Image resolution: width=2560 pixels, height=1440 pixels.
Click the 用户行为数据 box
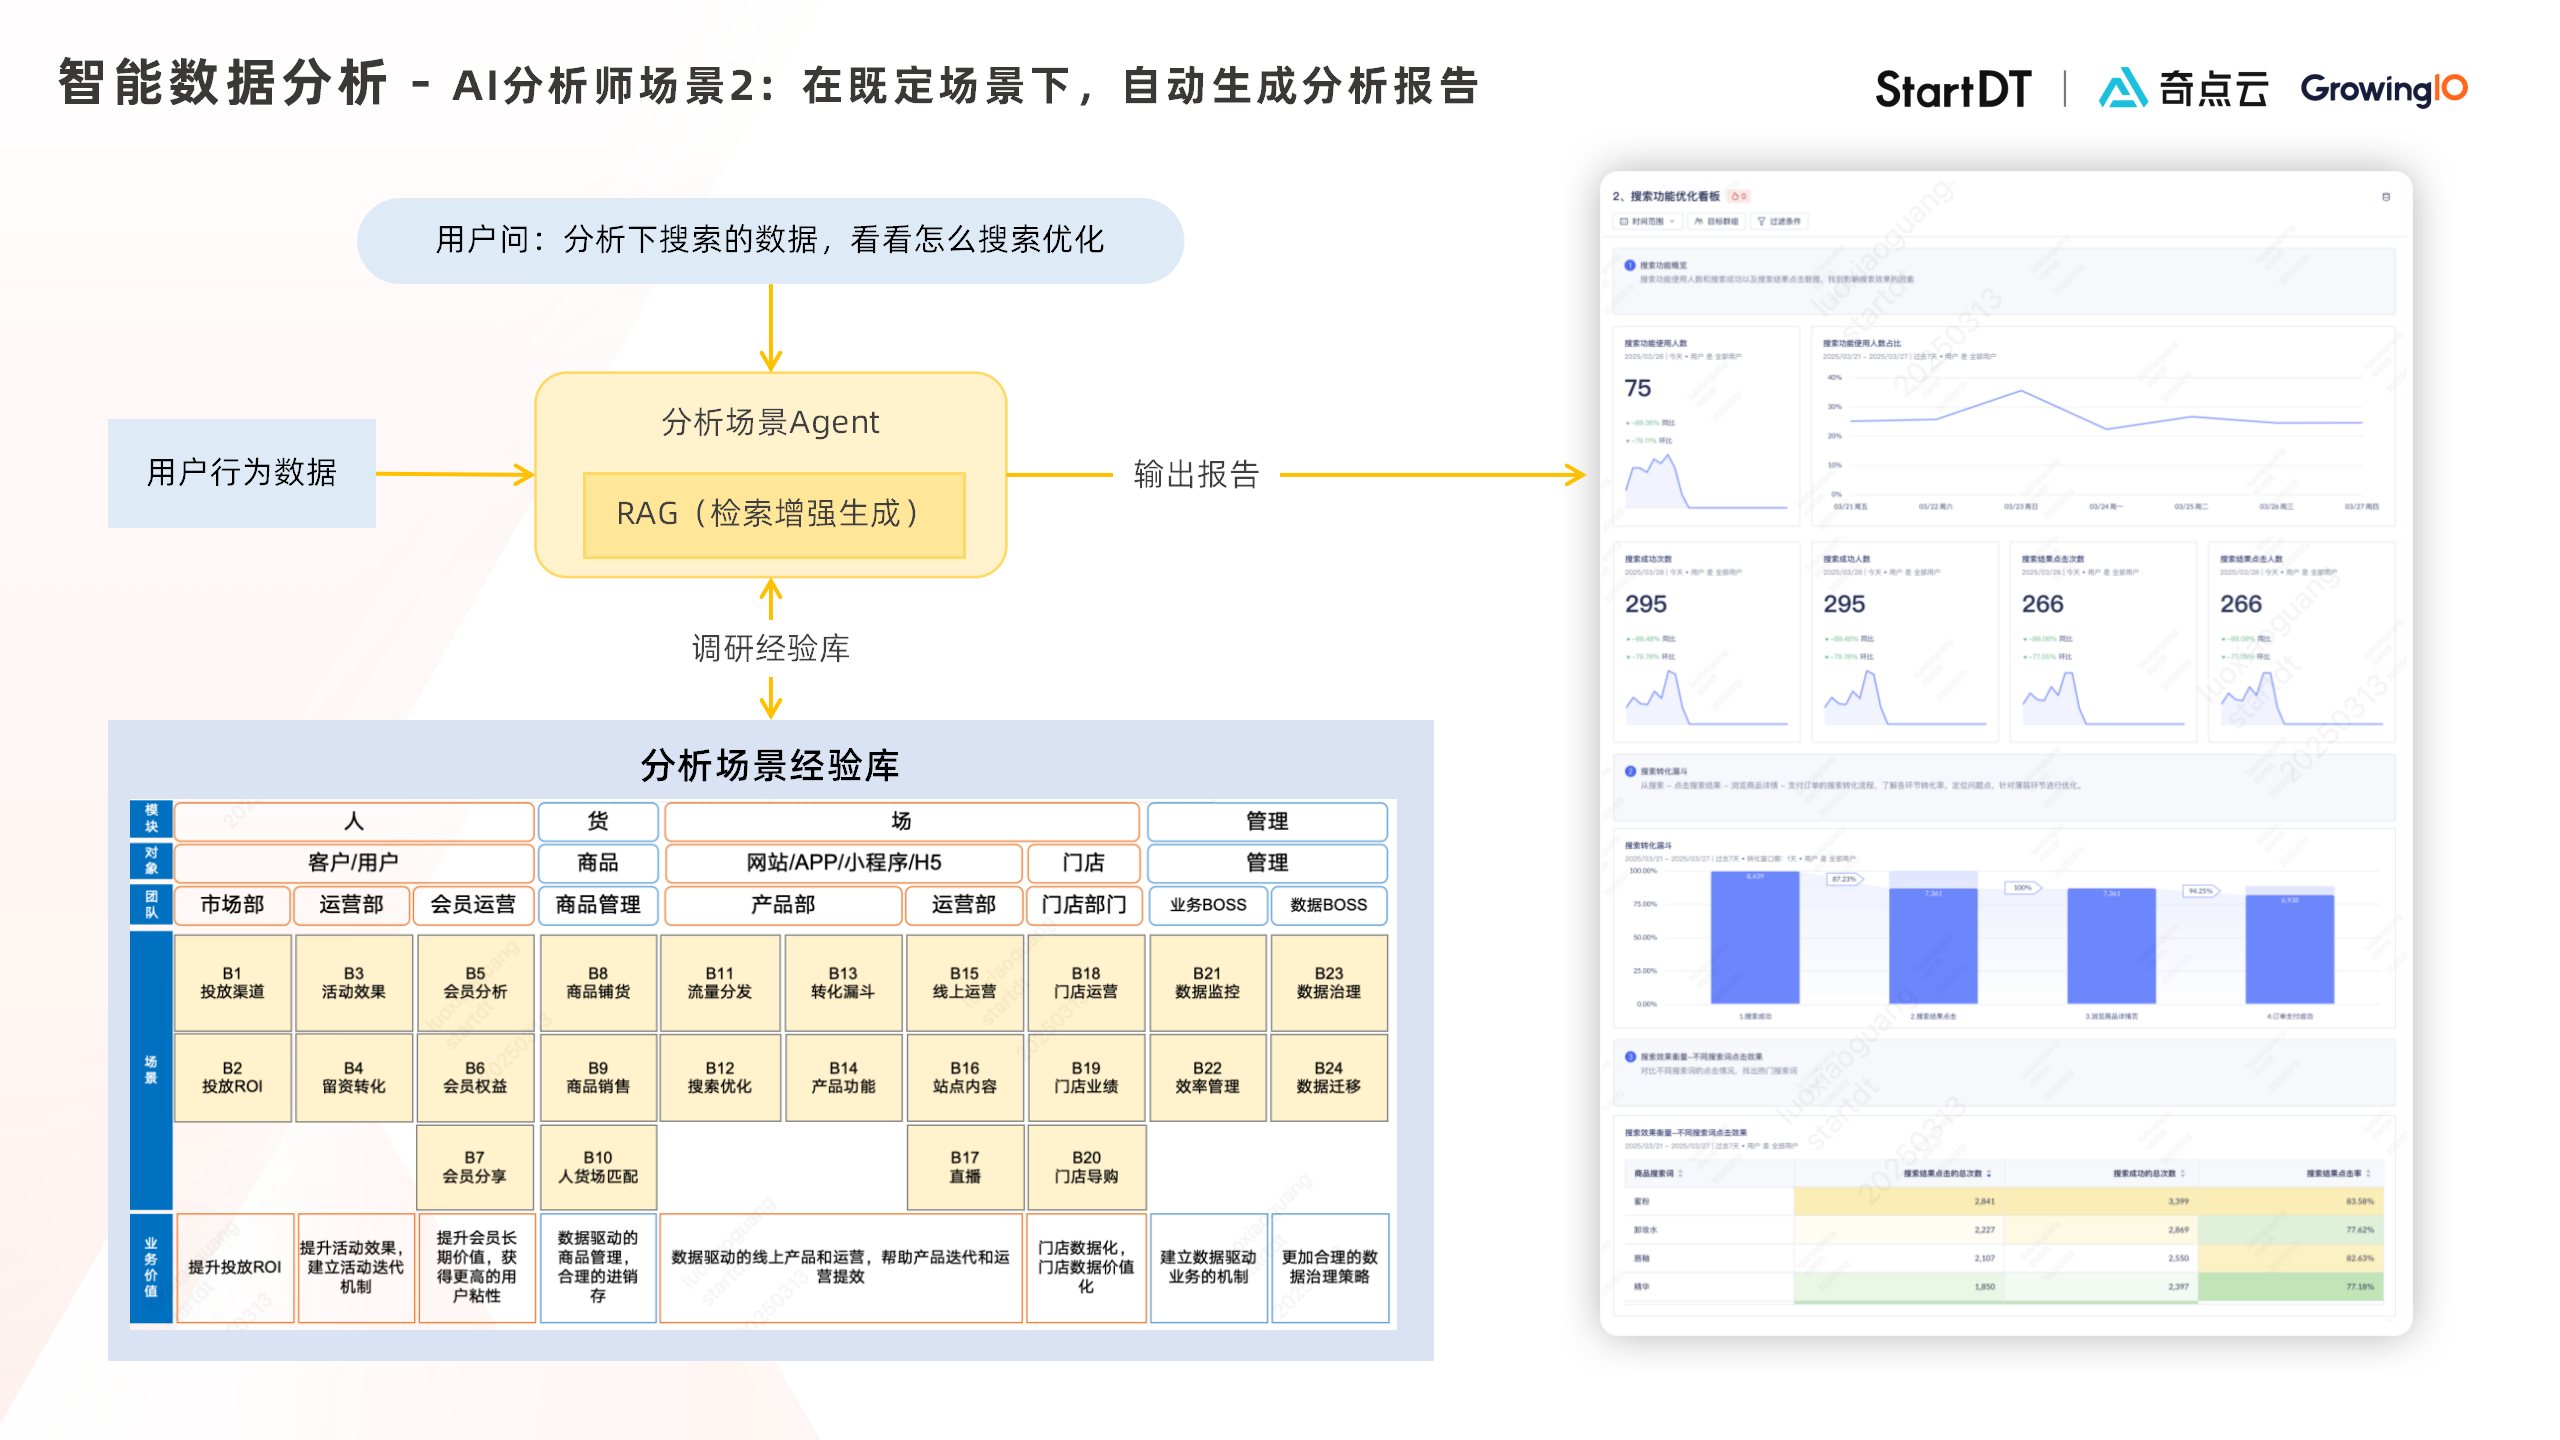point(241,472)
